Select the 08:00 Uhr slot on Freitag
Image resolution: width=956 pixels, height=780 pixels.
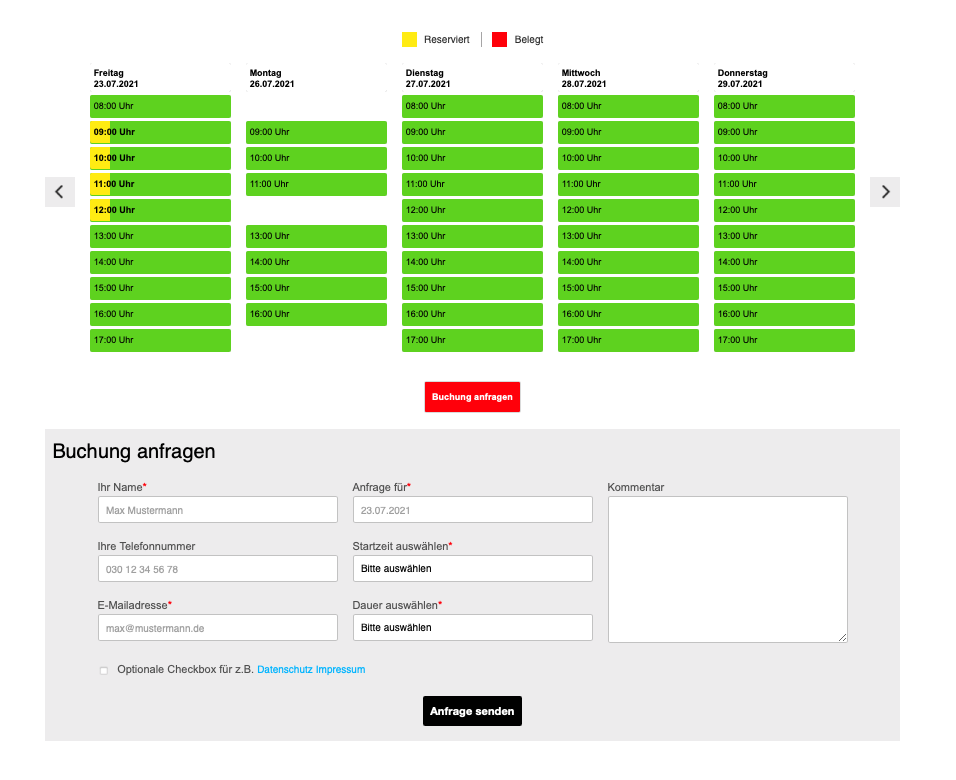160,106
